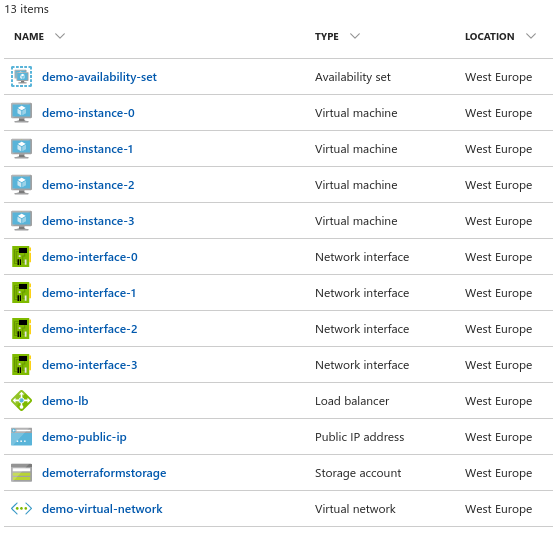Screen dimensions: 553x534
Task: Expand the LOCATION column sort chevron
Action: (x=531, y=36)
